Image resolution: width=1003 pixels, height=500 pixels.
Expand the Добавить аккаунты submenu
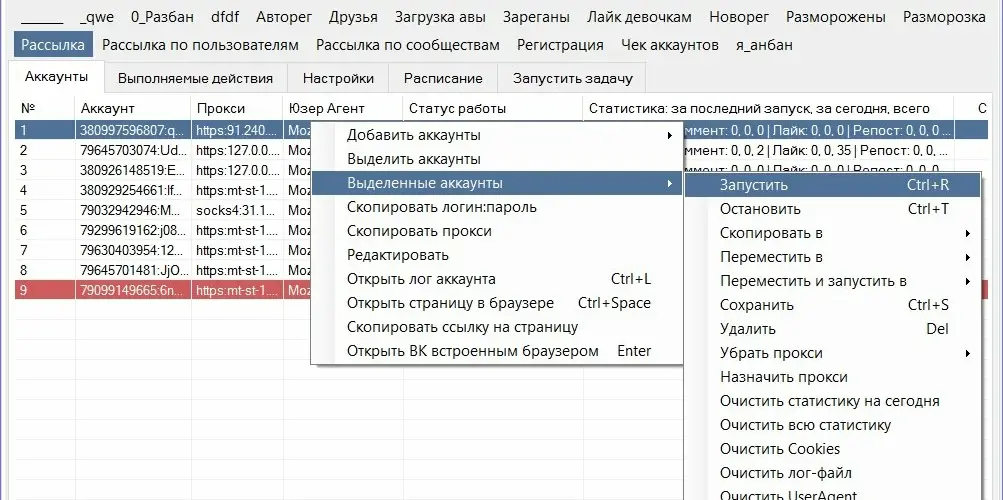pyautogui.click(x=497, y=136)
